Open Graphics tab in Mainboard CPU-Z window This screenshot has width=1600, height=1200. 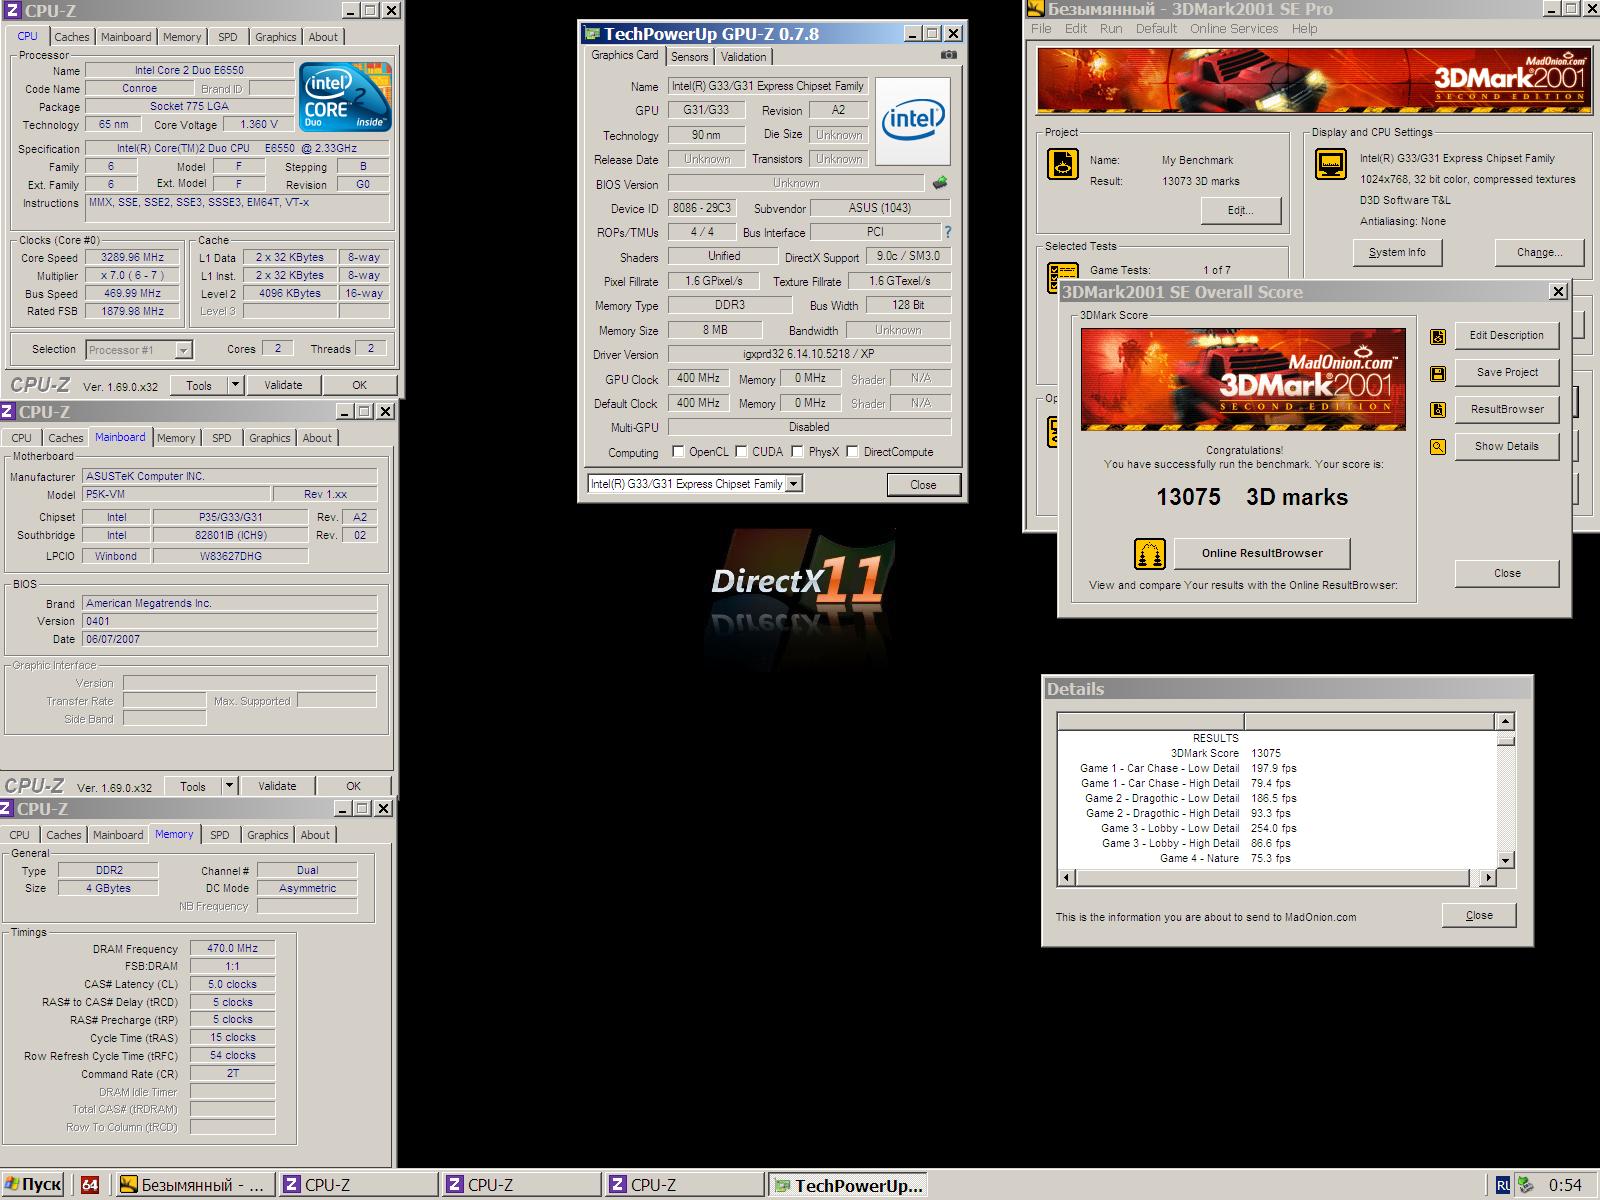click(269, 438)
